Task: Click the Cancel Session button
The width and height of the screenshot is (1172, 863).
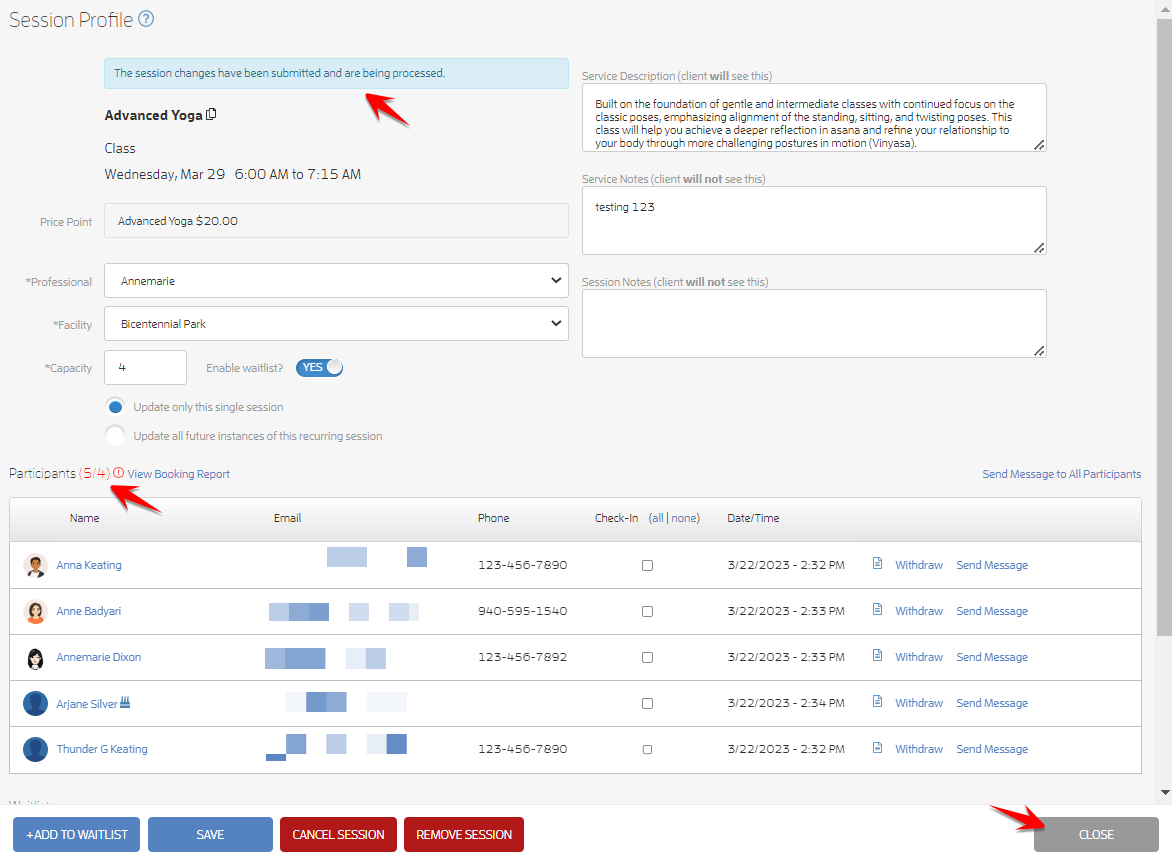Action: (338, 835)
